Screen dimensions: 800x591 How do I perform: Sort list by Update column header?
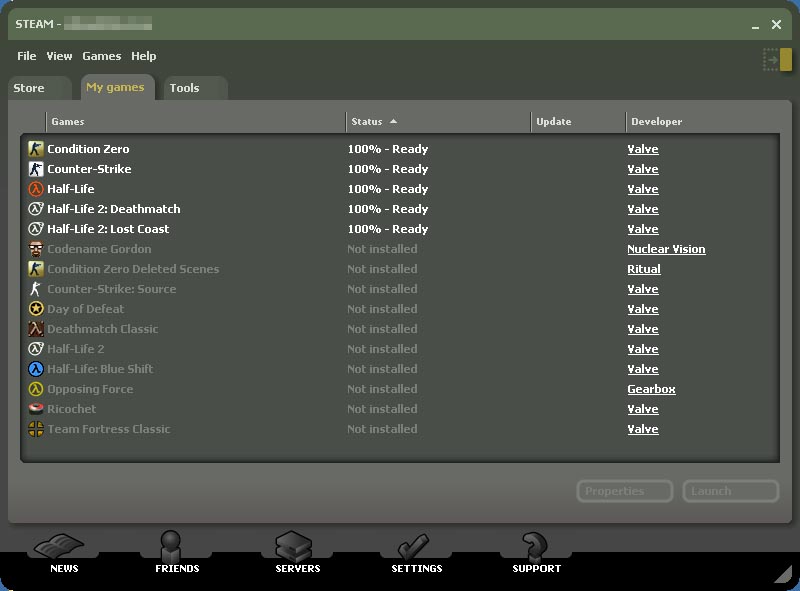click(578, 121)
